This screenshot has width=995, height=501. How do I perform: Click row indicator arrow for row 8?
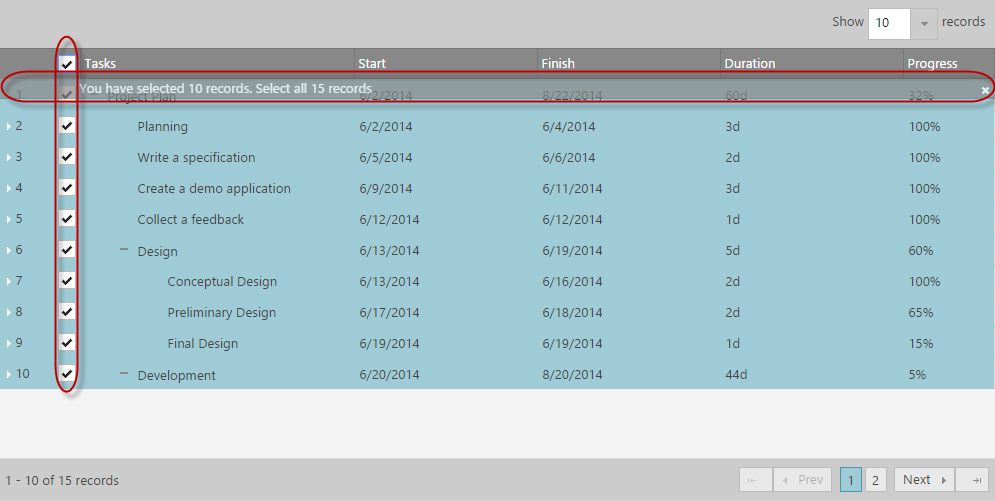(9, 313)
